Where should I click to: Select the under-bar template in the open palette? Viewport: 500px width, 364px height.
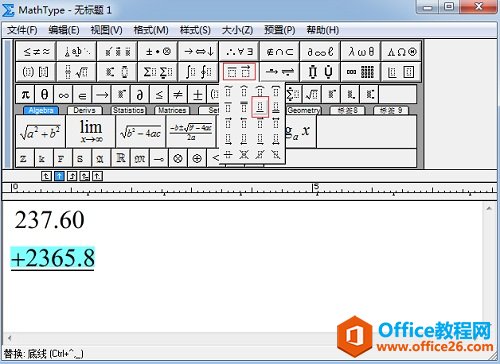click(x=260, y=107)
